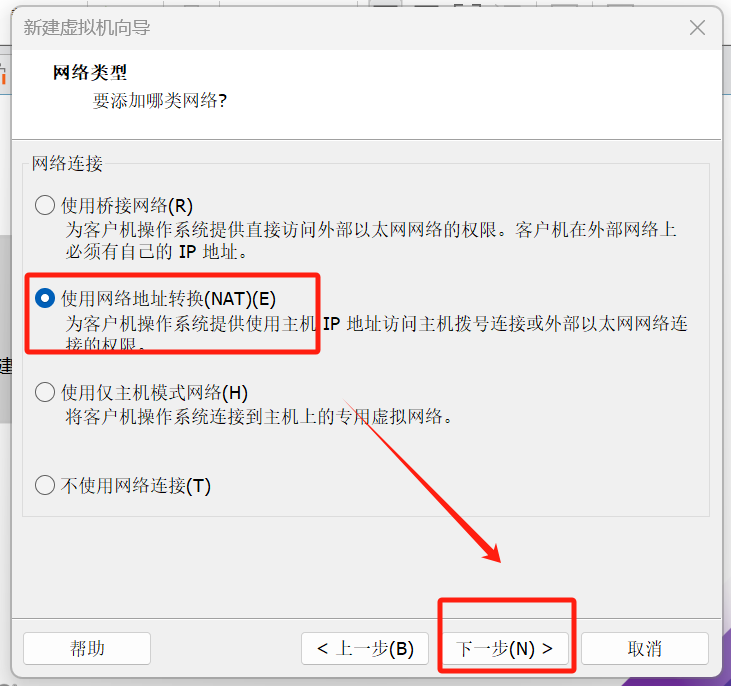Click the 网络类型 heading
The height and width of the screenshot is (686, 731).
[x=90, y=73]
